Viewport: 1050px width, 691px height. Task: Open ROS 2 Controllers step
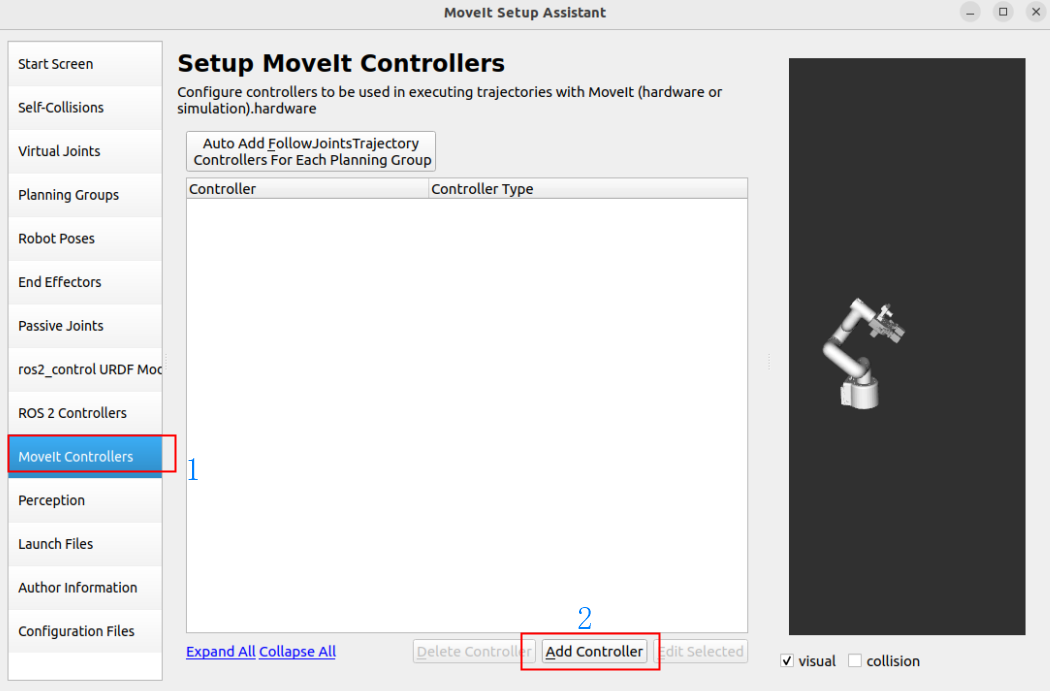(x=85, y=413)
